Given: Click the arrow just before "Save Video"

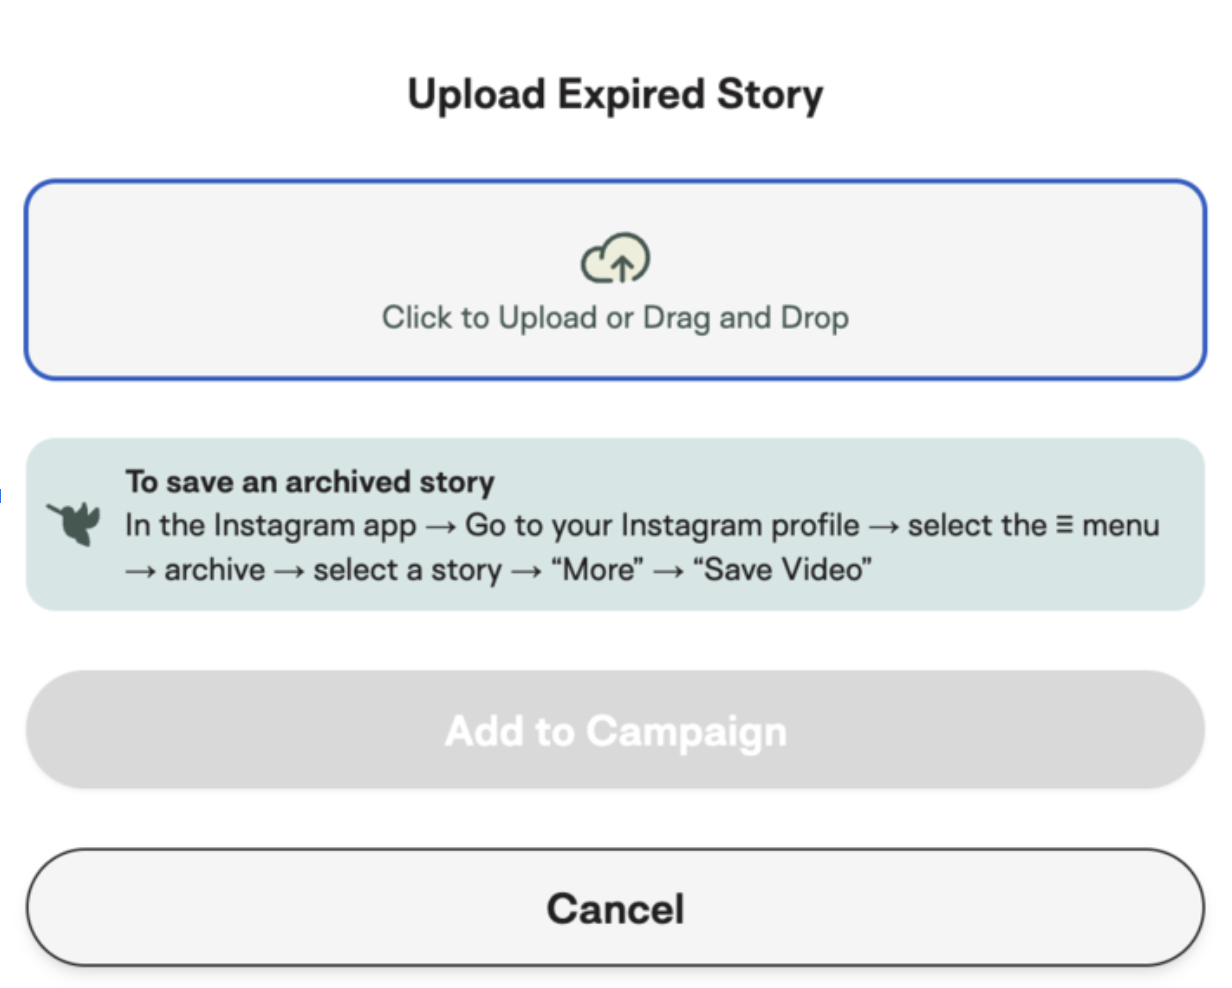Looking at the screenshot, I should [x=668, y=571].
